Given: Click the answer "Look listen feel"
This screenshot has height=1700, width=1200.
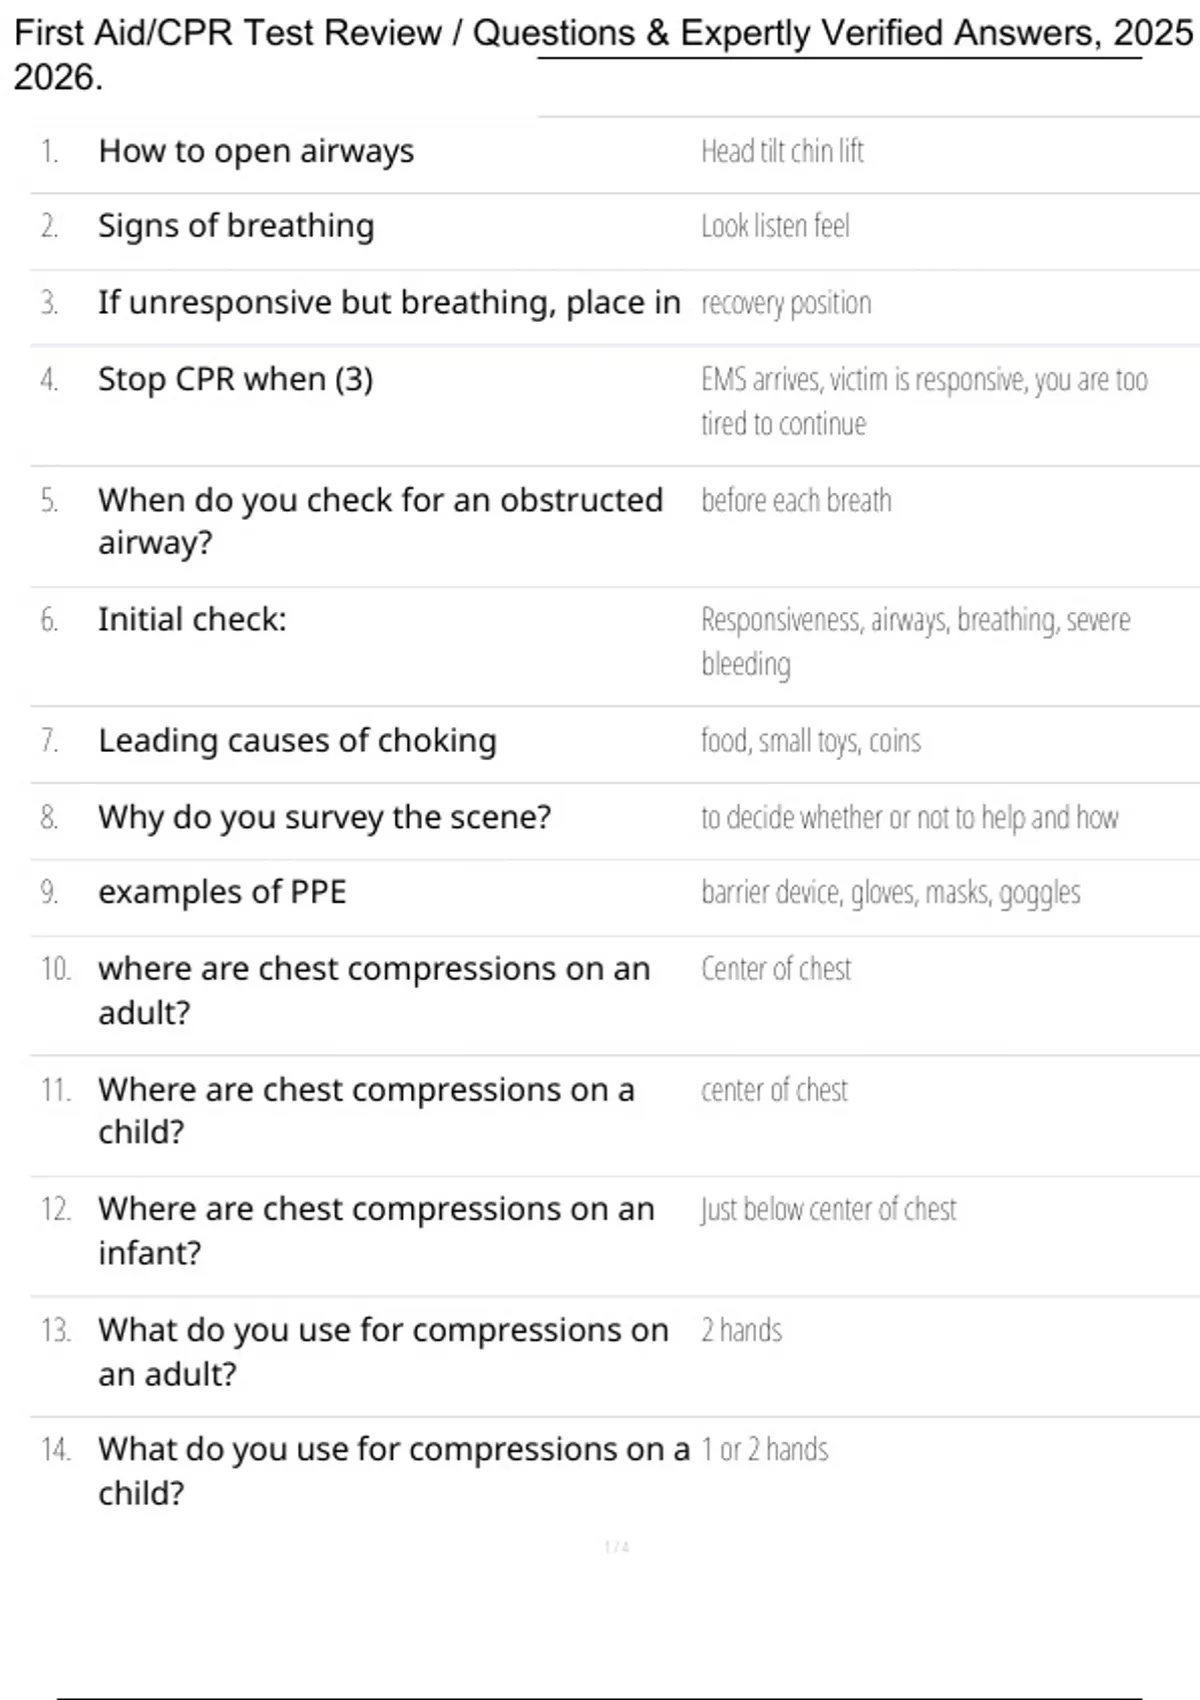Looking at the screenshot, I should [775, 226].
